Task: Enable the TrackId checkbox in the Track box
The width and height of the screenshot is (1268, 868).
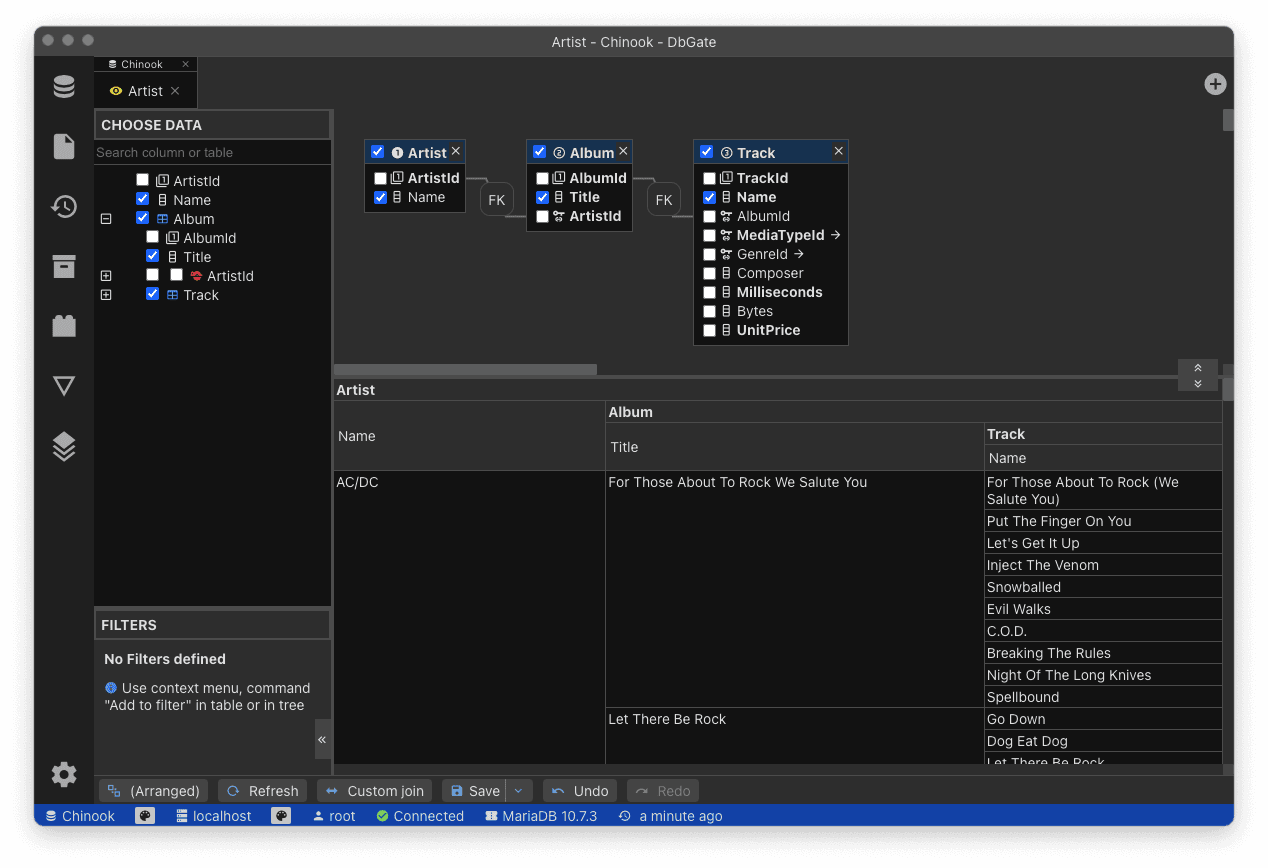Action: [x=710, y=177]
